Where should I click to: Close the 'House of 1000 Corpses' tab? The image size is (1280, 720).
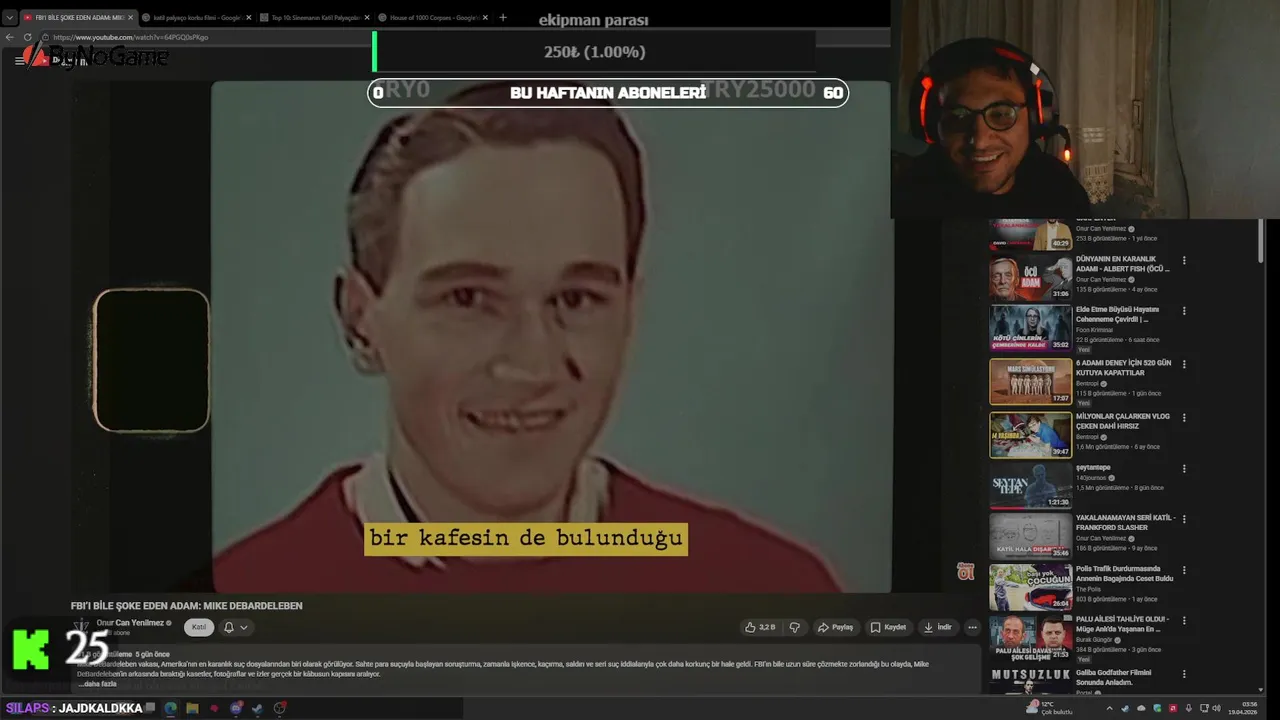pos(485,17)
